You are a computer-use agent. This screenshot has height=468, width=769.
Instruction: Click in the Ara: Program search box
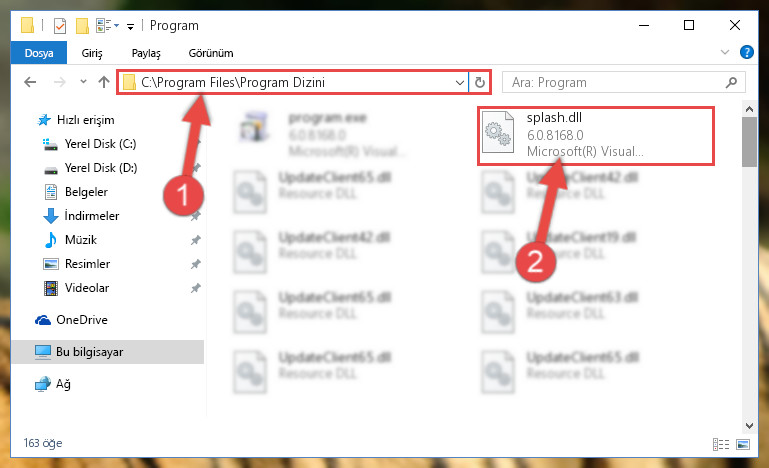pyautogui.click(x=615, y=82)
